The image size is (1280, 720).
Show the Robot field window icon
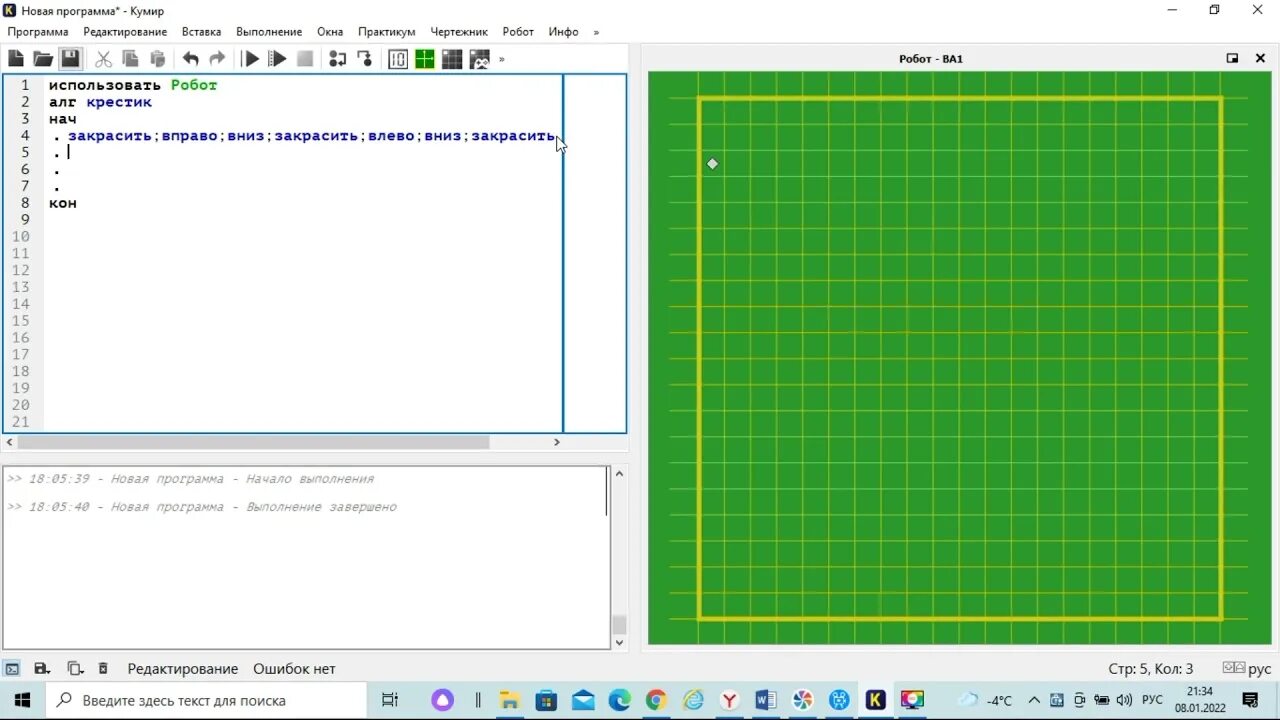pyautogui.click(x=425, y=59)
